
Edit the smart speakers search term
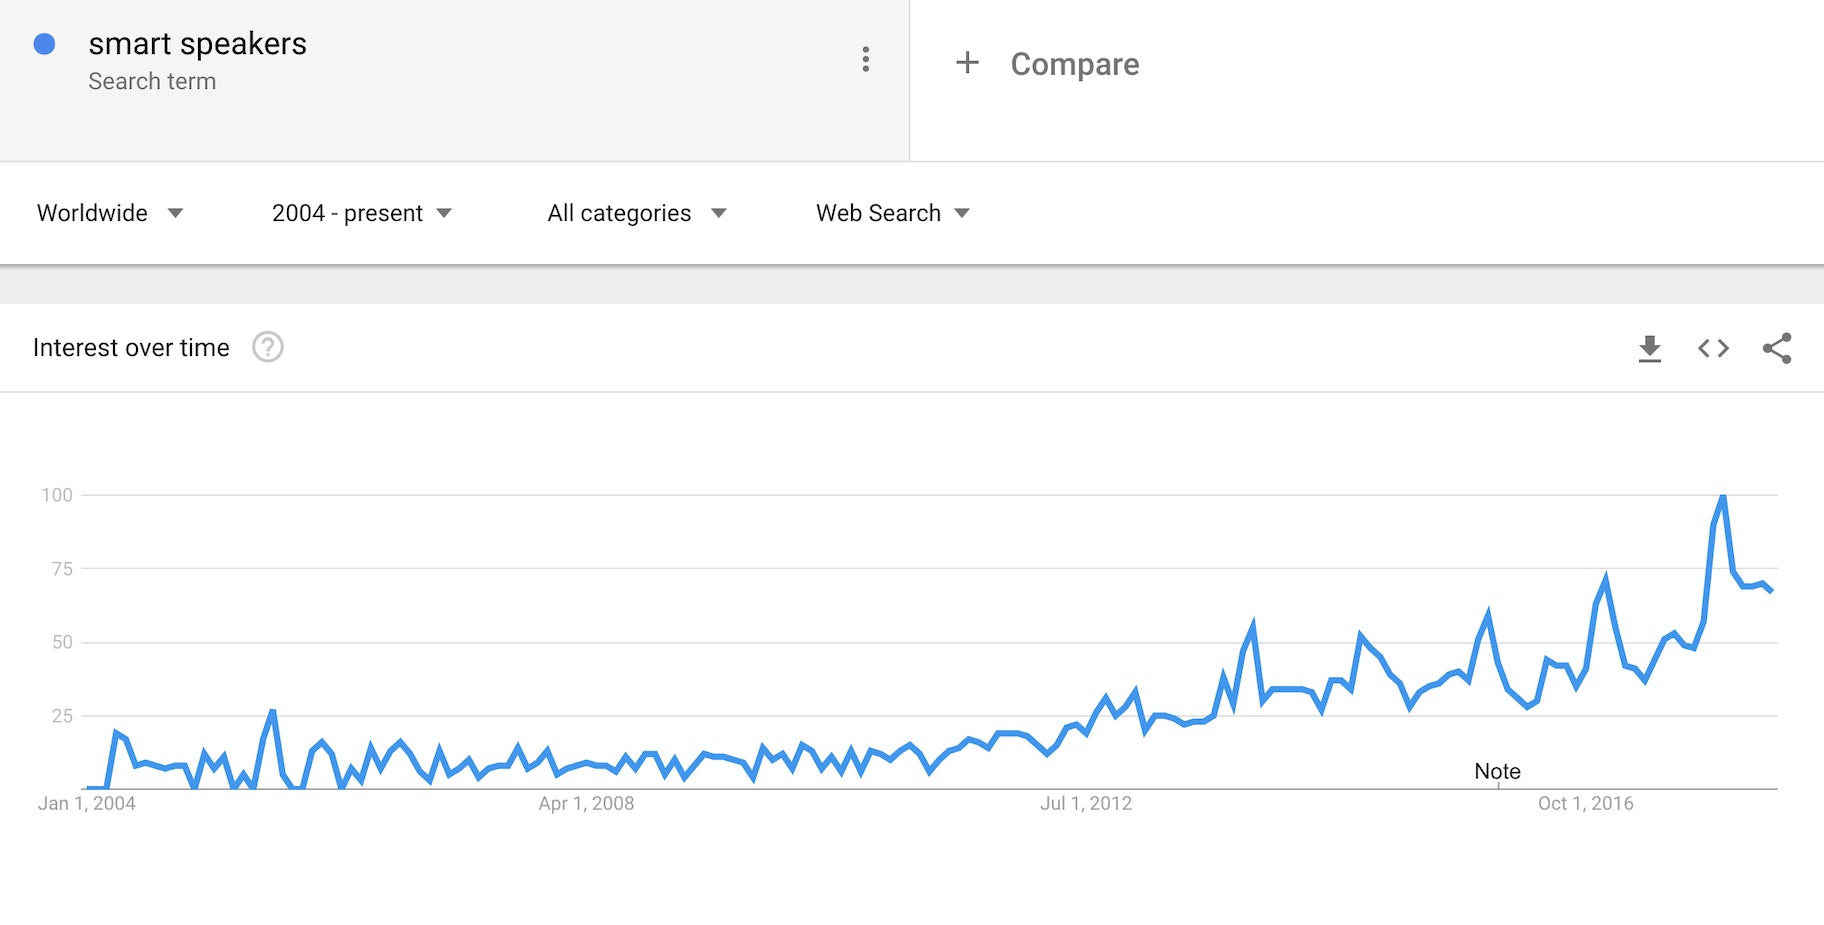click(197, 44)
